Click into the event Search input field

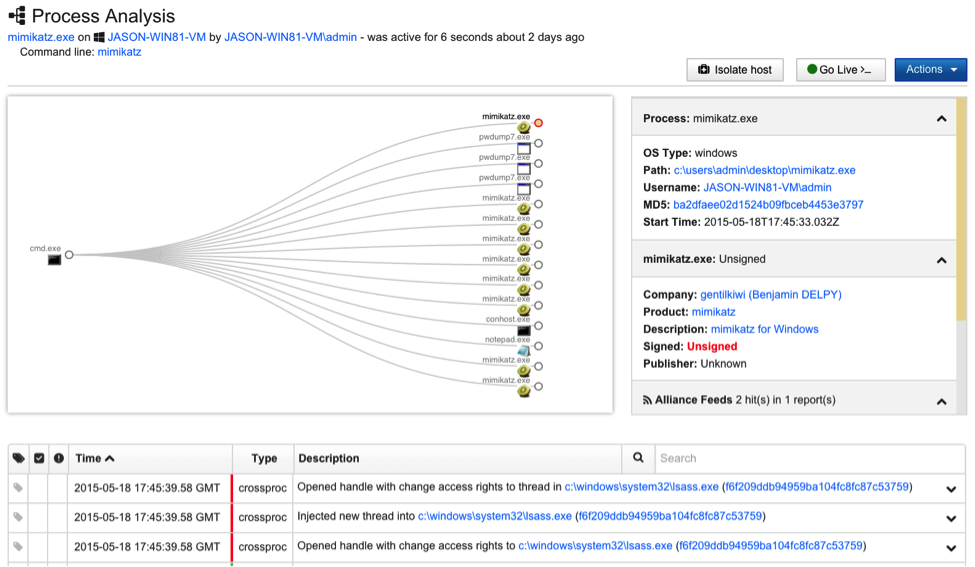pos(808,458)
